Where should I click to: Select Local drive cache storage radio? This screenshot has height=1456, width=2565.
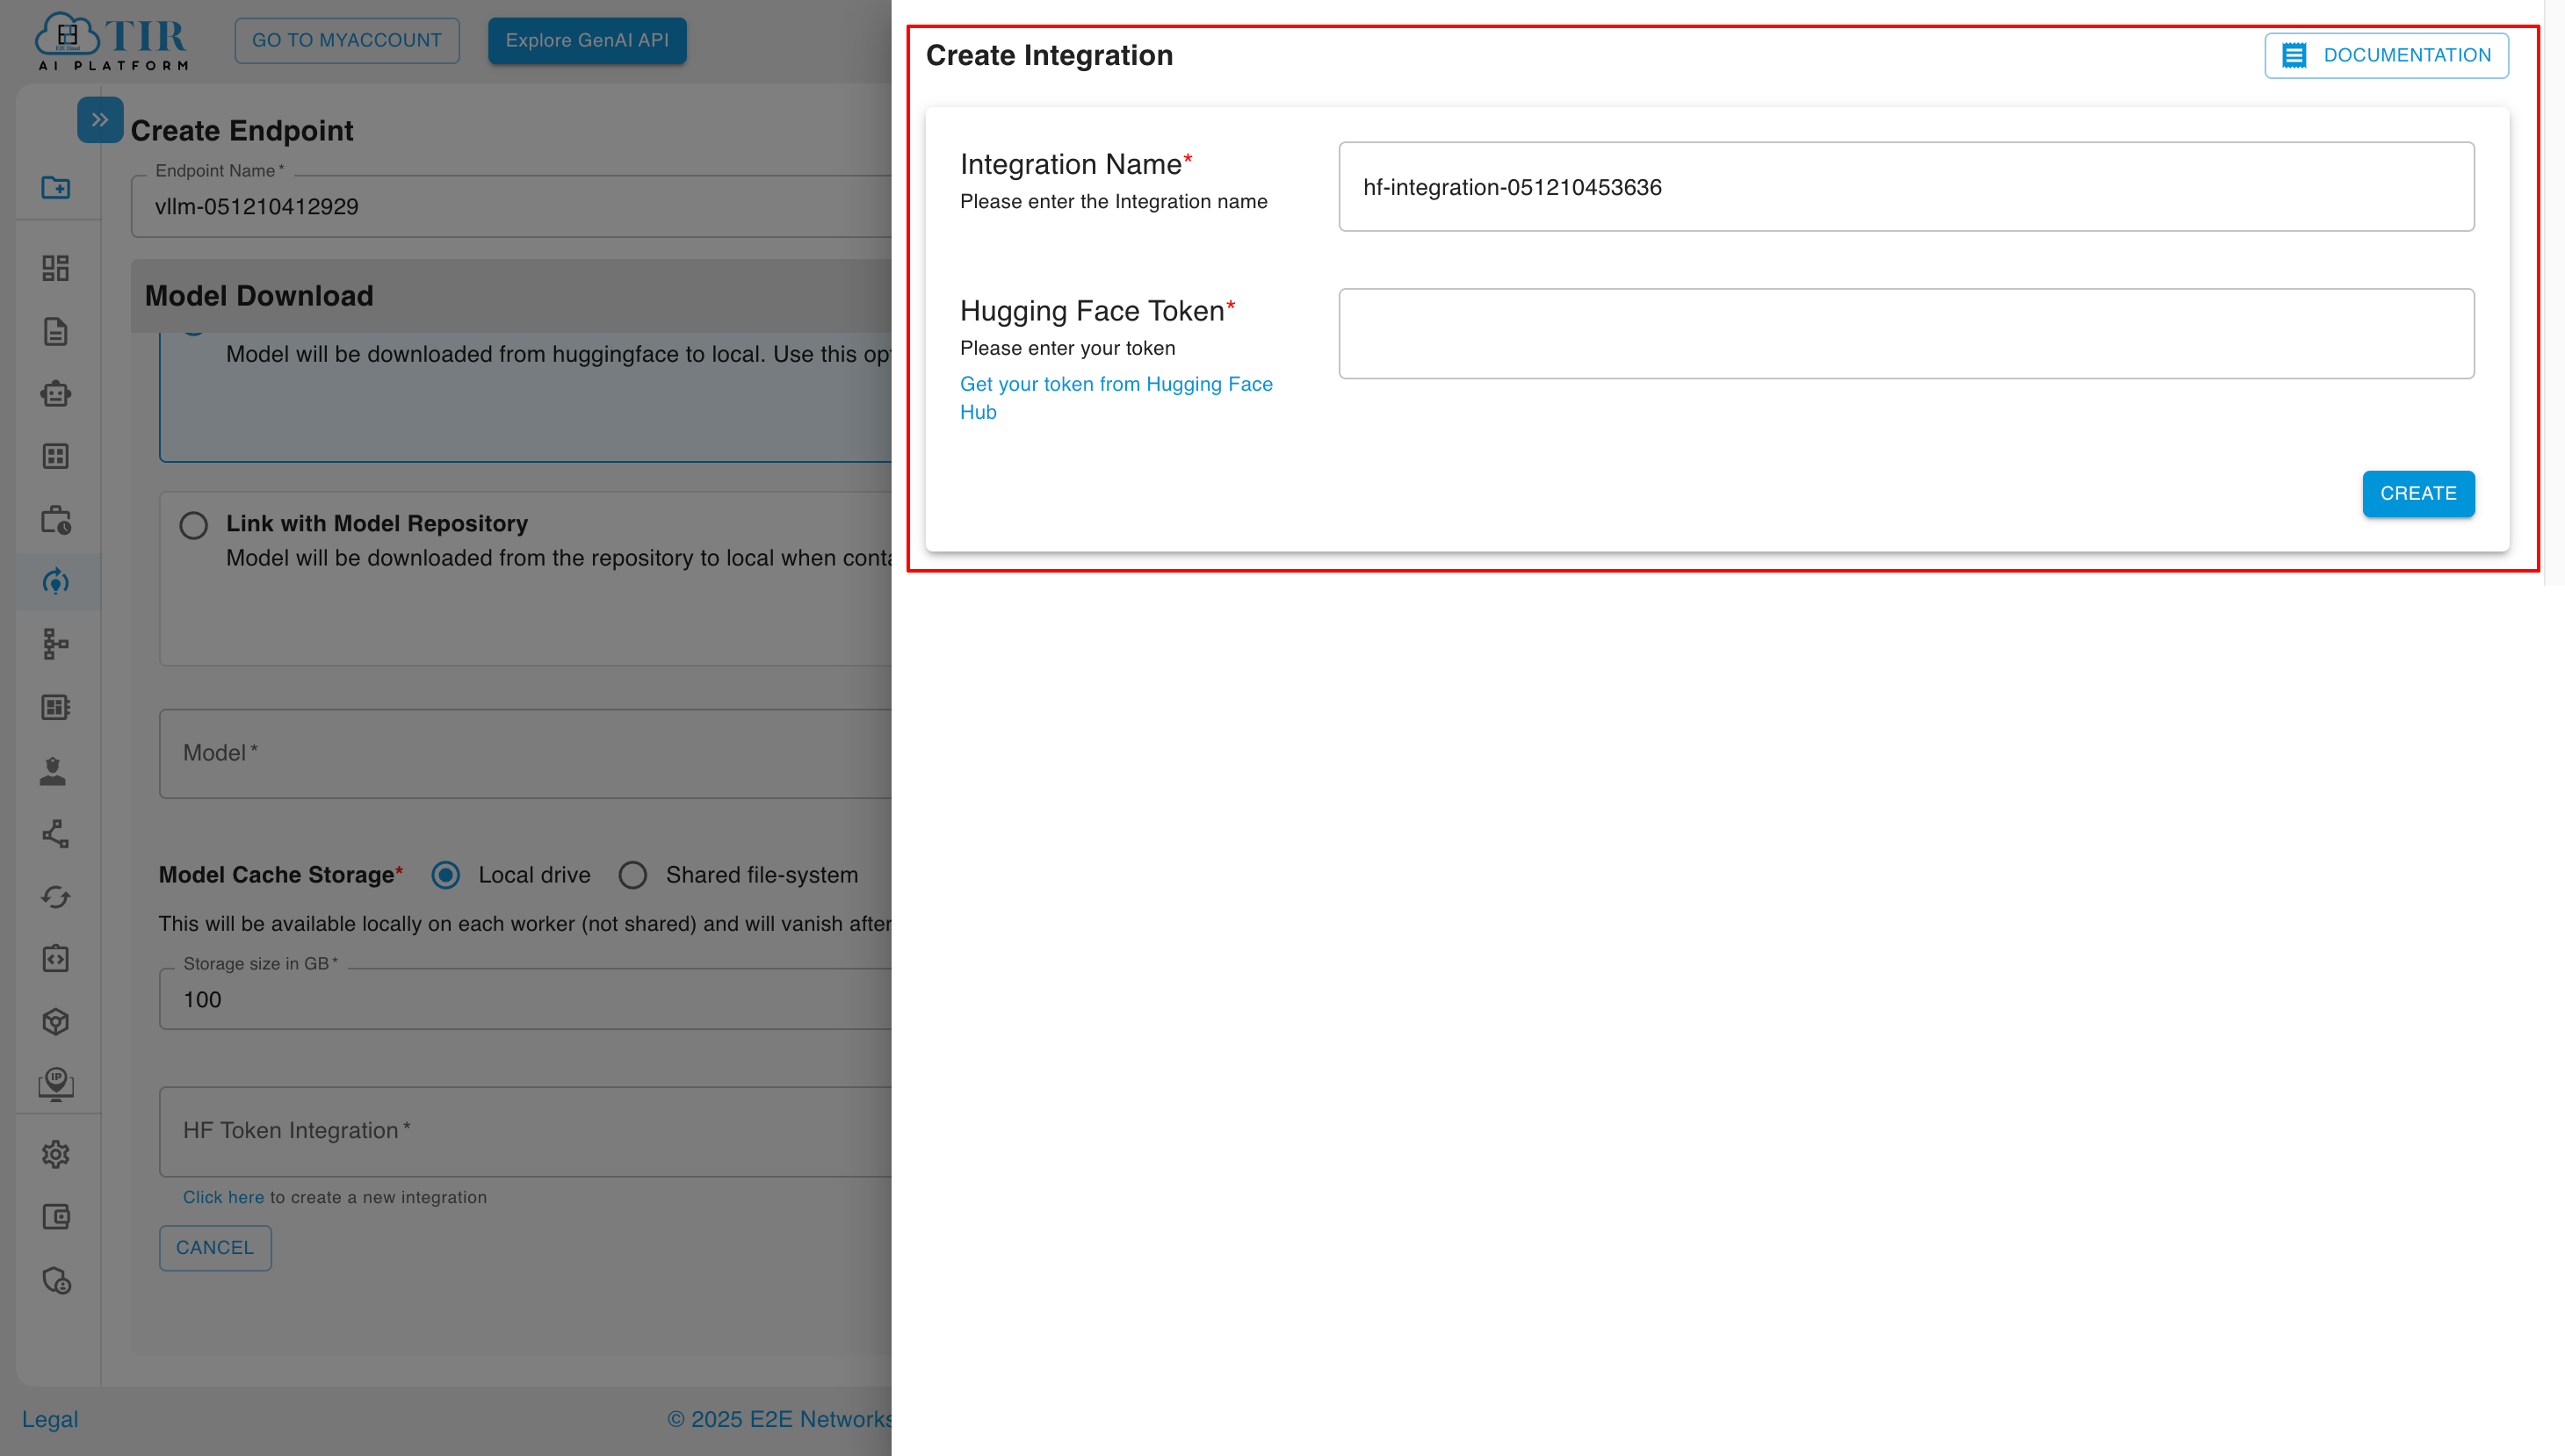[446, 875]
